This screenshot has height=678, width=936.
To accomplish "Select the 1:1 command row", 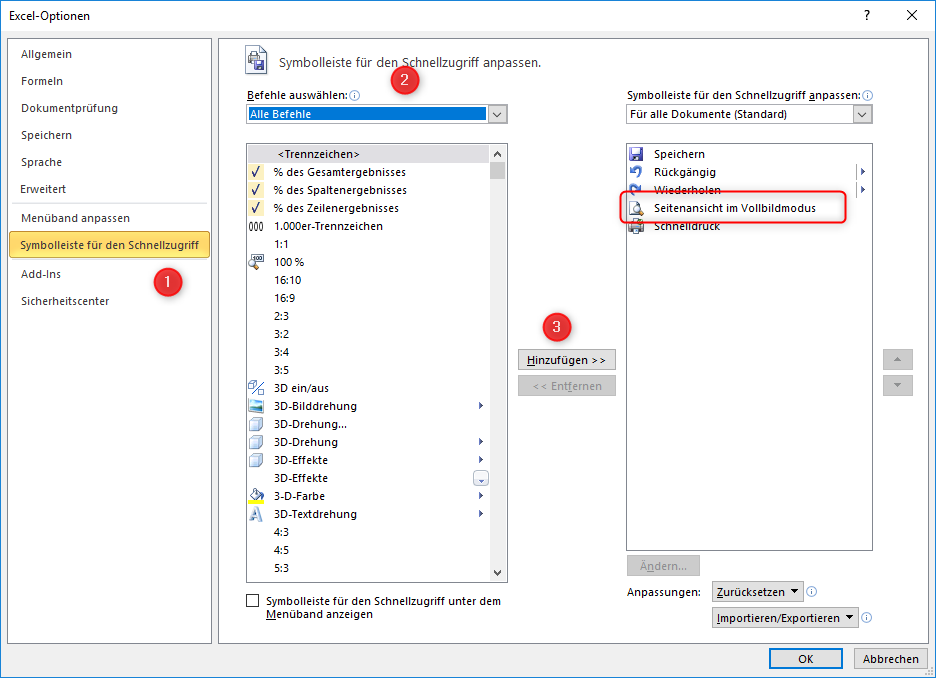I will point(368,244).
